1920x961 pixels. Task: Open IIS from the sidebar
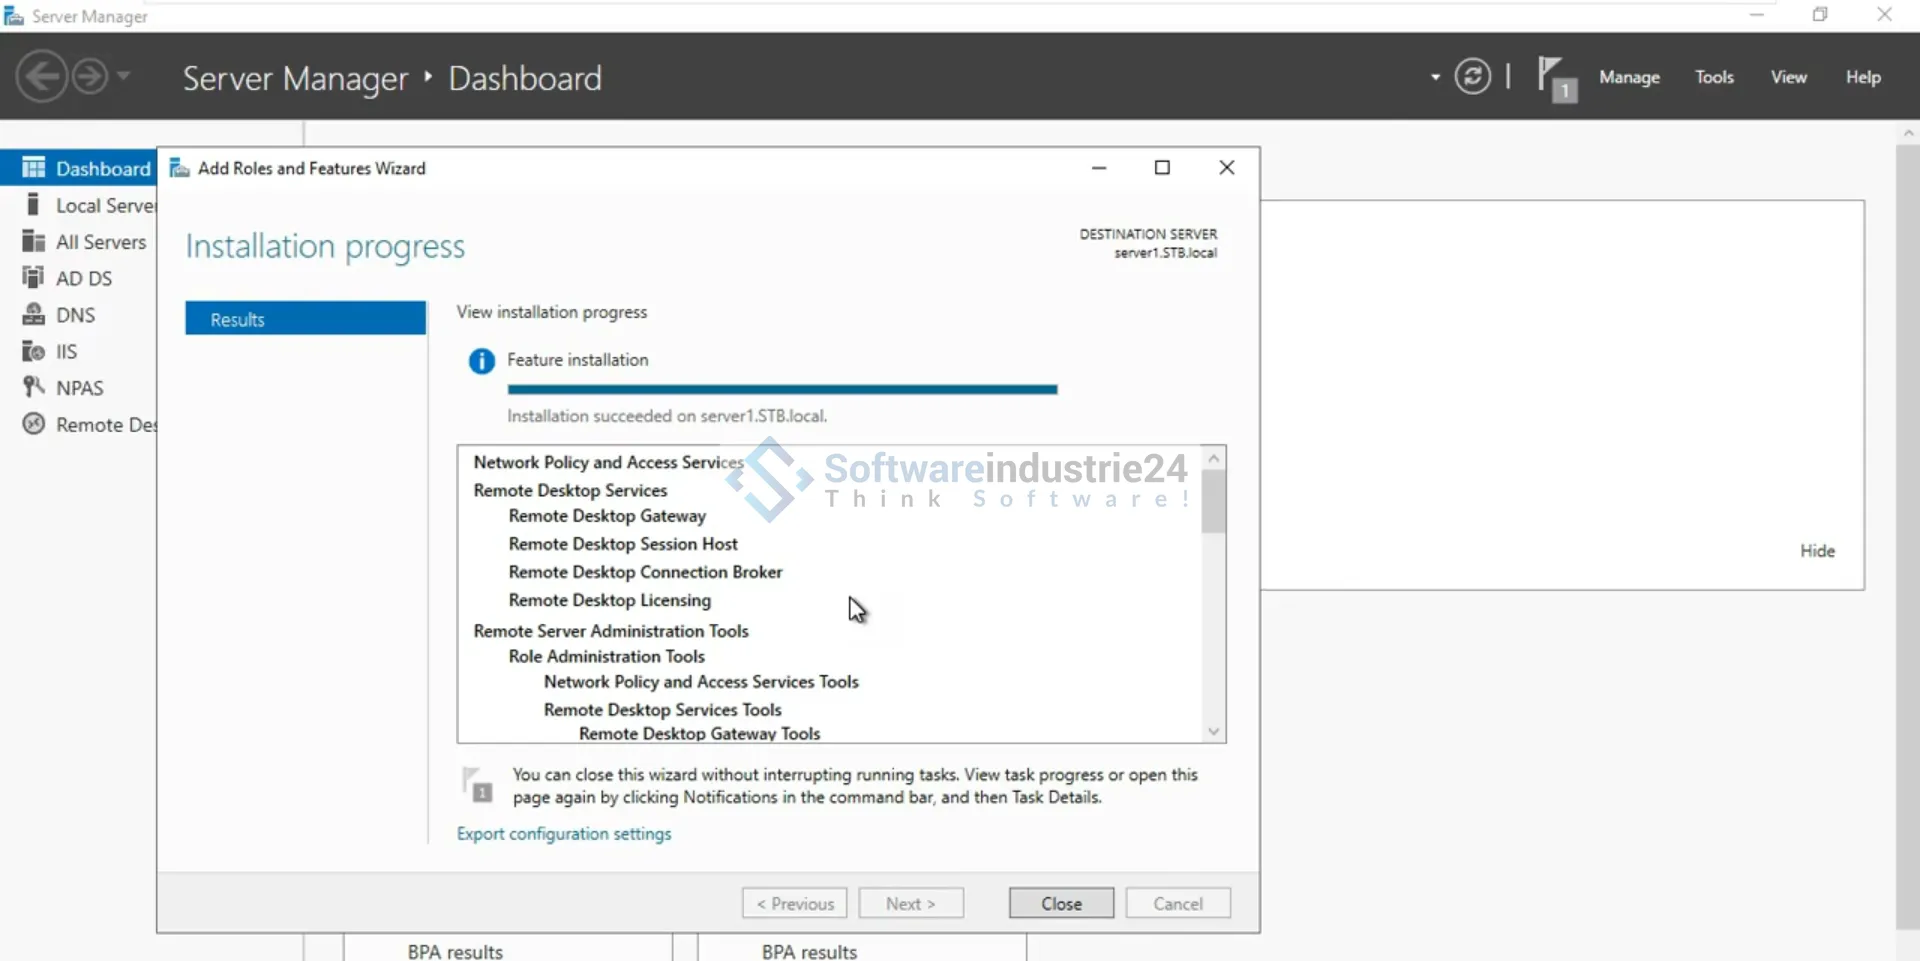[x=66, y=352]
